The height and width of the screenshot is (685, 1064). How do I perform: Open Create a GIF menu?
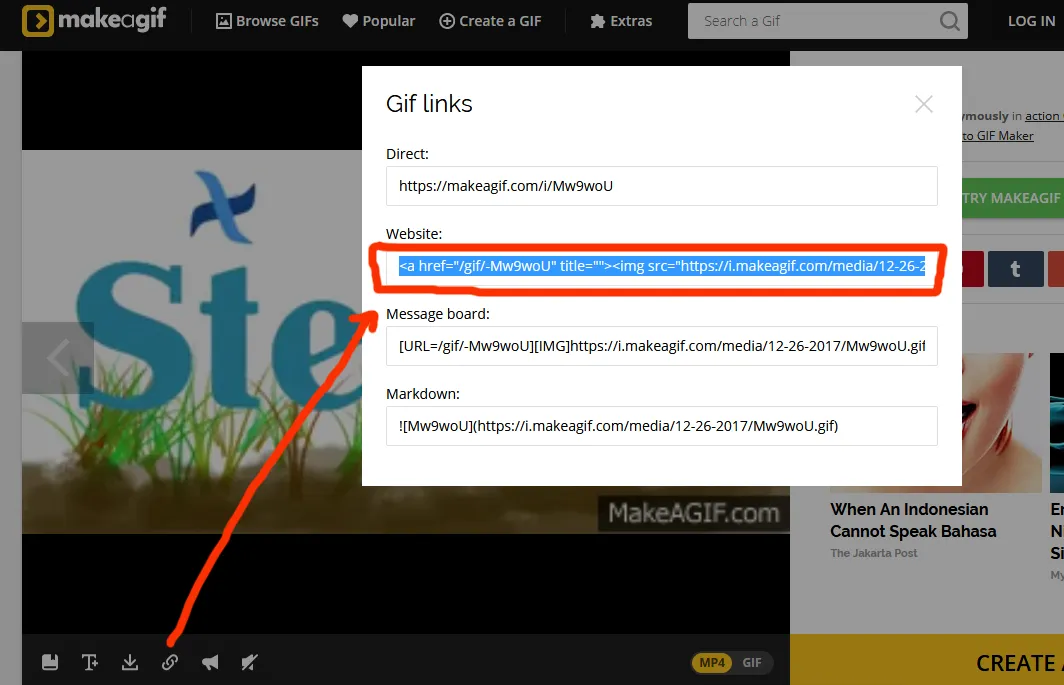(x=490, y=21)
